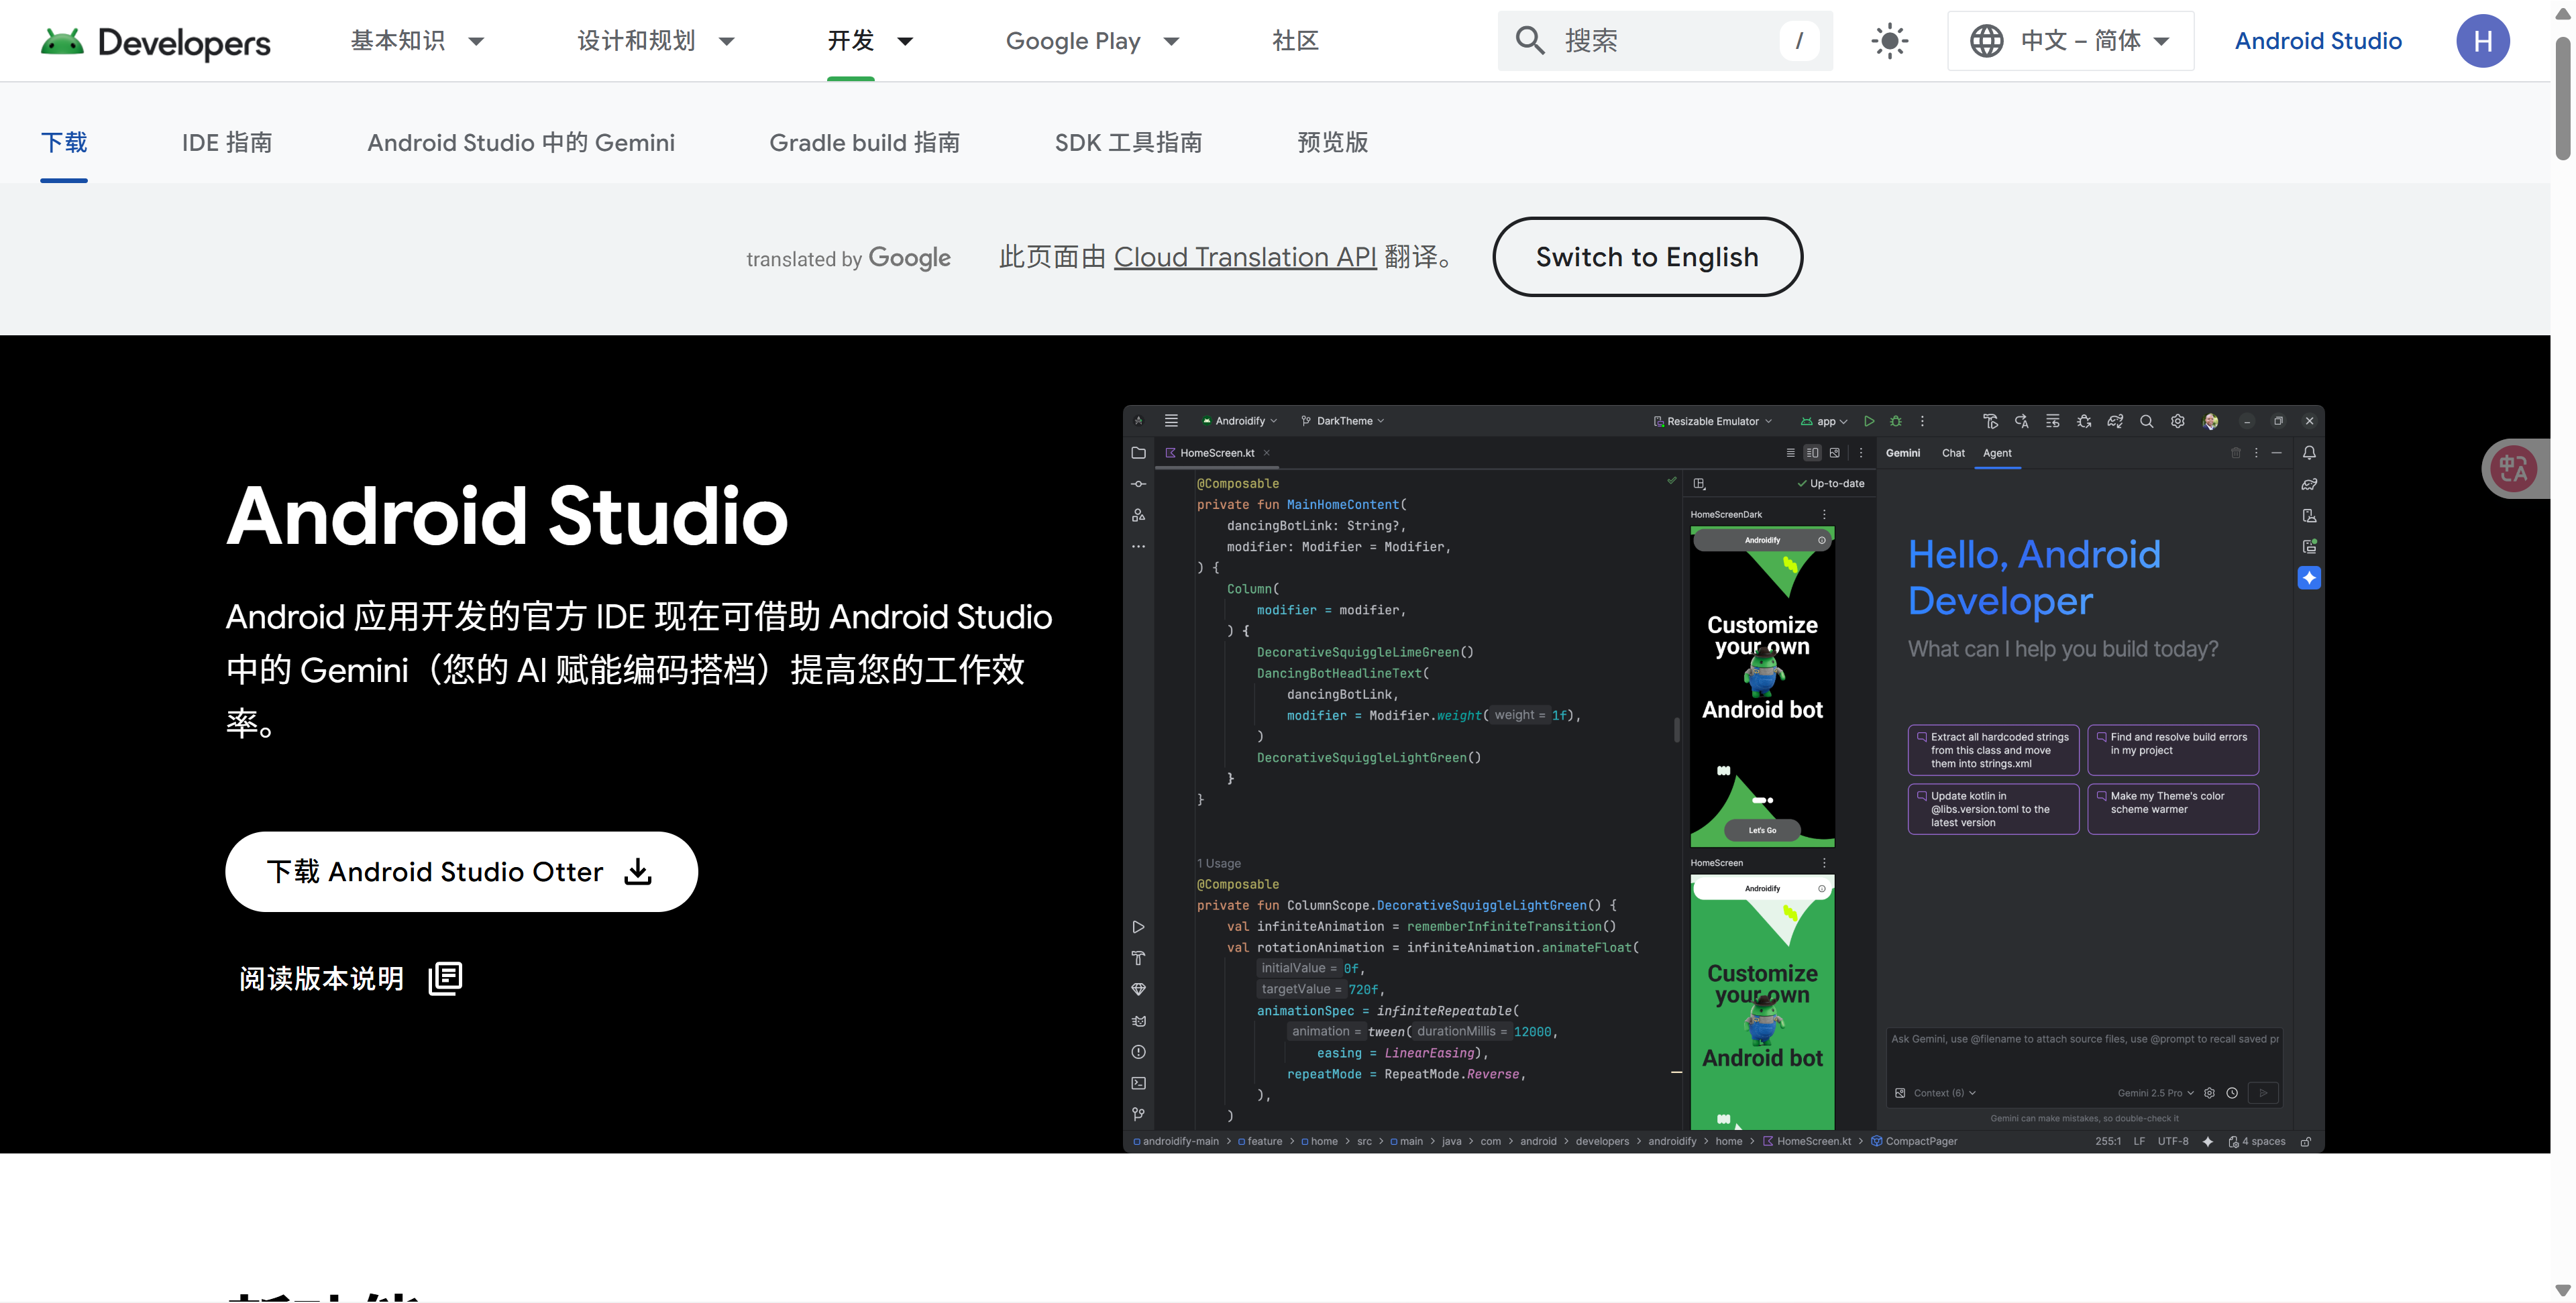Select the 预览版 tab

point(1333,142)
